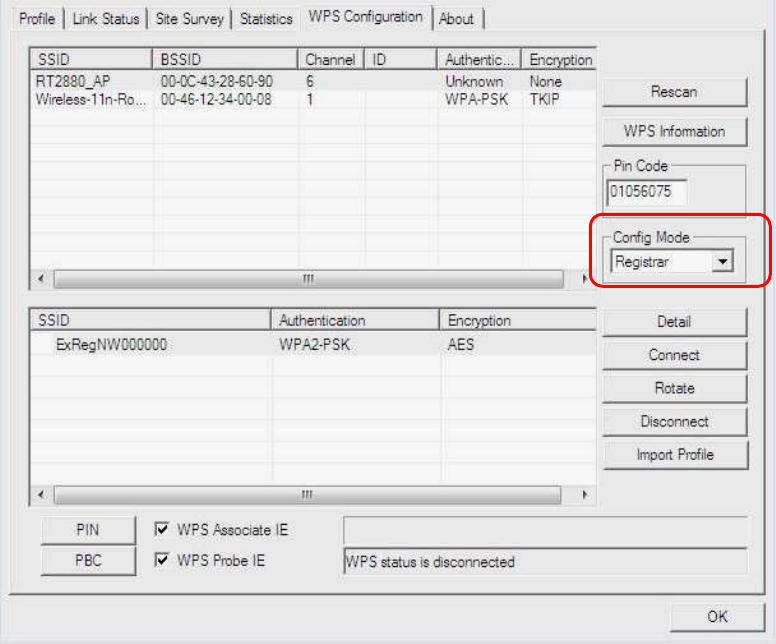Start WPS with the PIN button
The image size is (776, 644).
[x=88, y=530]
